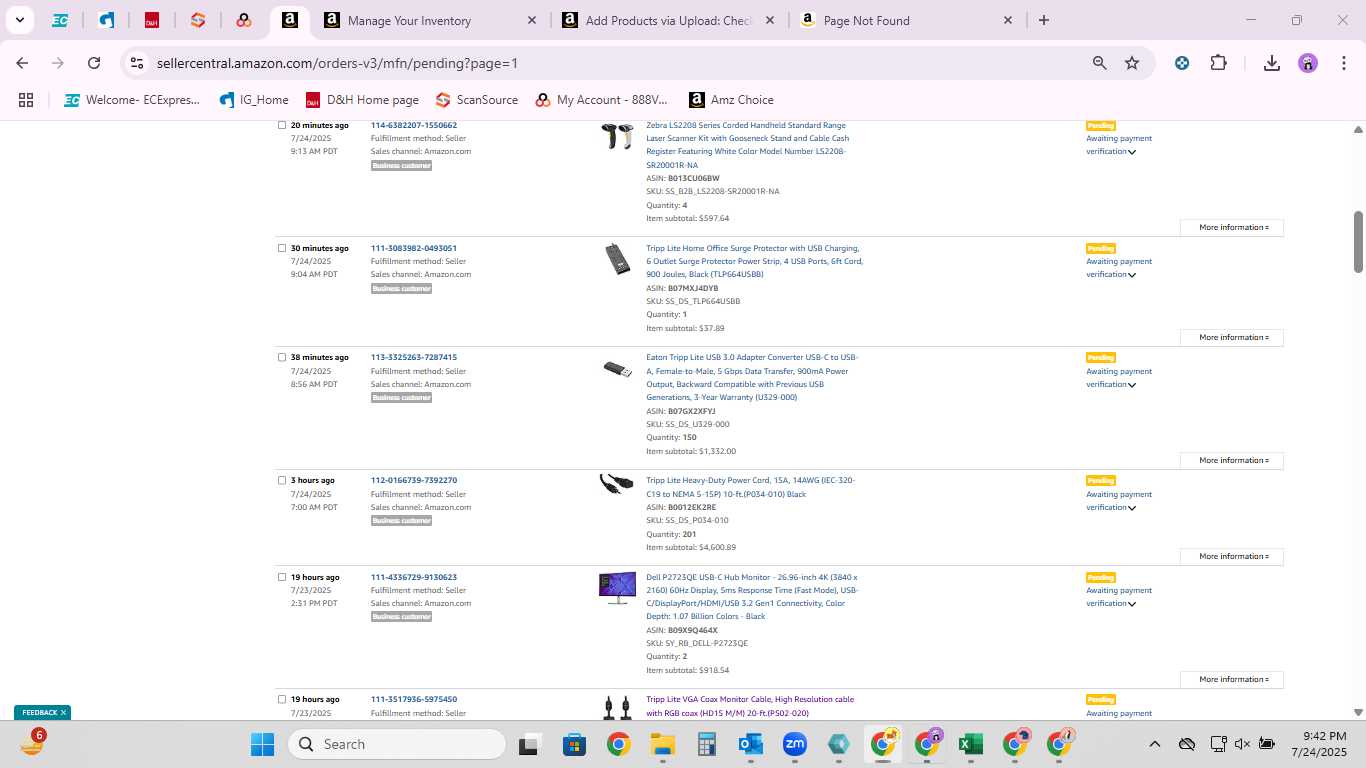
Task: Open File Explorer from the taskbar
Action: [x=662, y=744]
